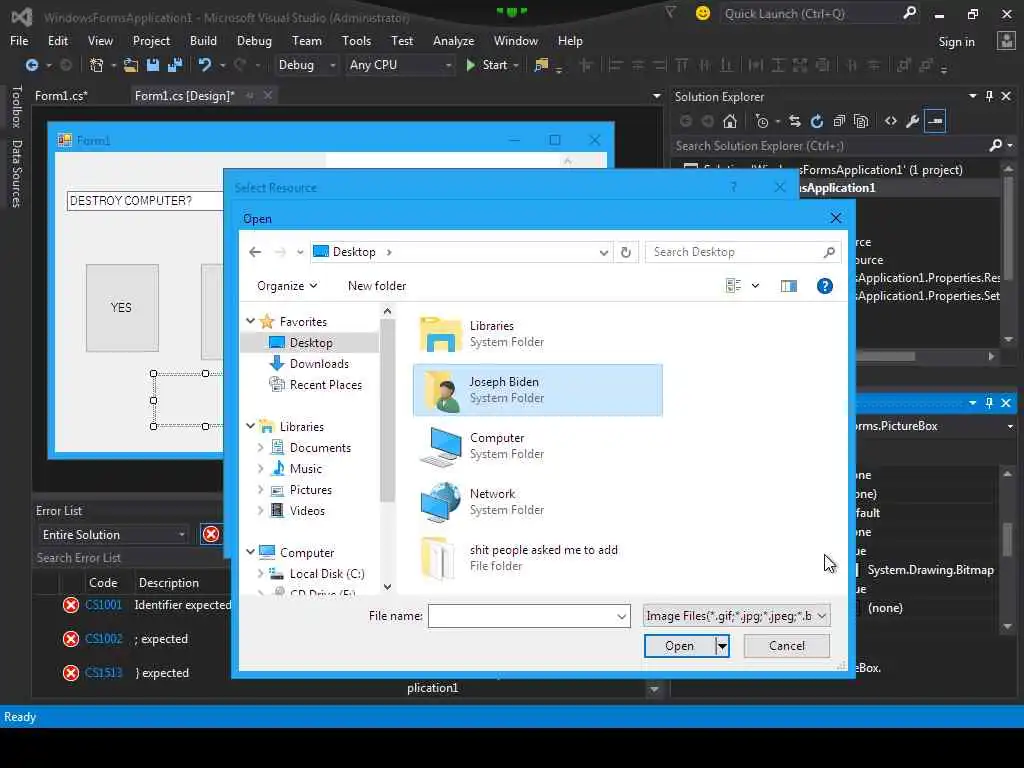Click the Sync with Active Document icon

795,121
